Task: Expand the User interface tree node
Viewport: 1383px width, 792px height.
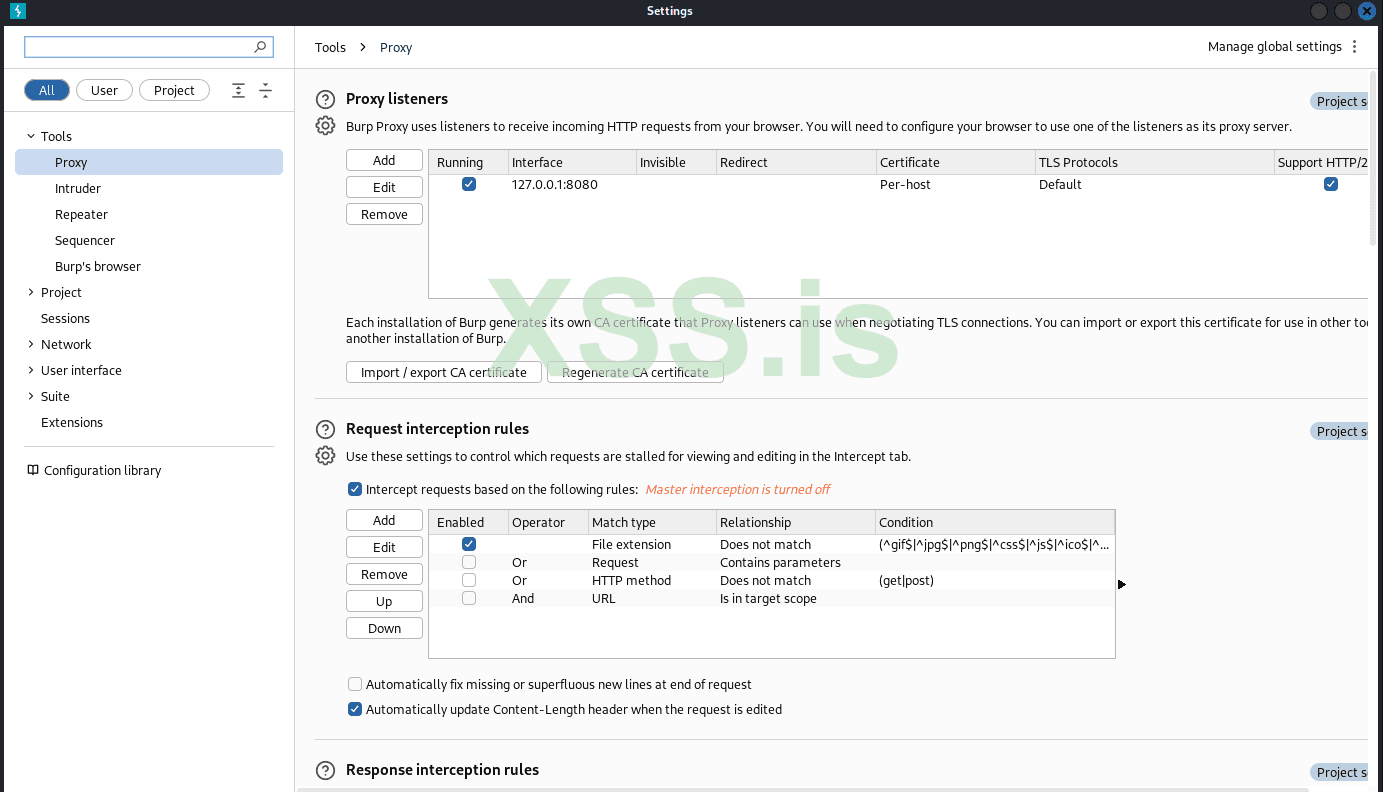Action: (30, 371)
